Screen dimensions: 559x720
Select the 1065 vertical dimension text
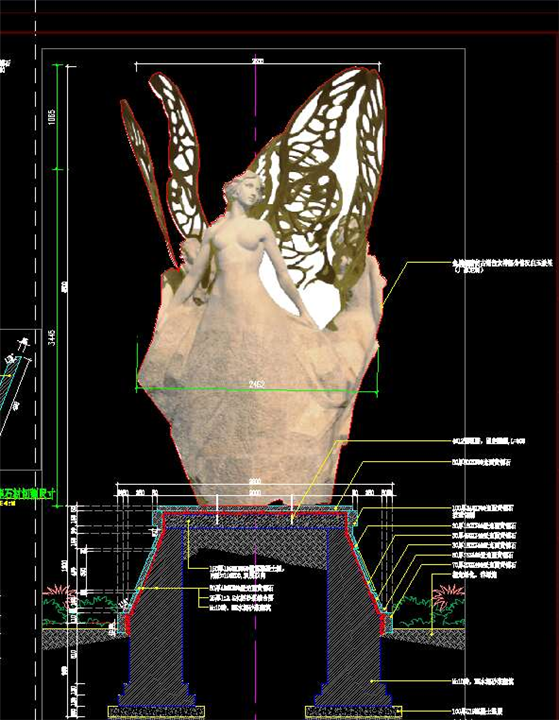click(51, 117)
